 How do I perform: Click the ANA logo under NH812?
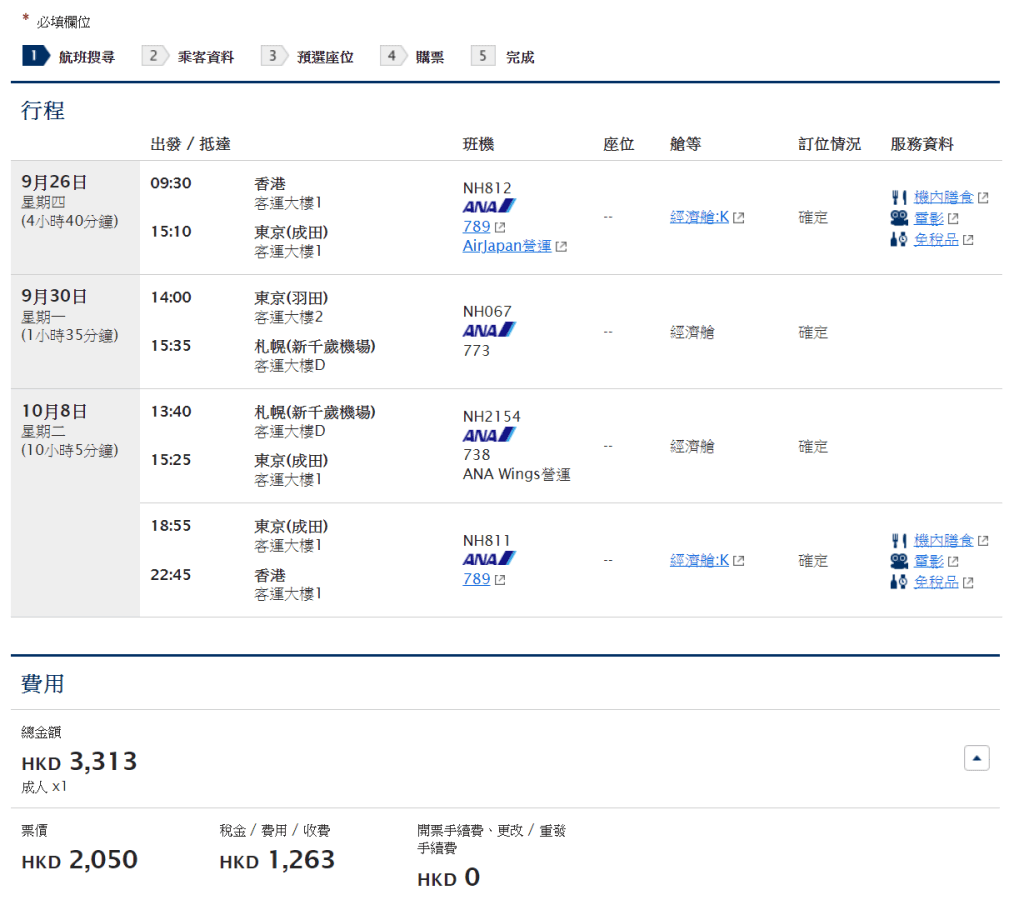point(489,206)
